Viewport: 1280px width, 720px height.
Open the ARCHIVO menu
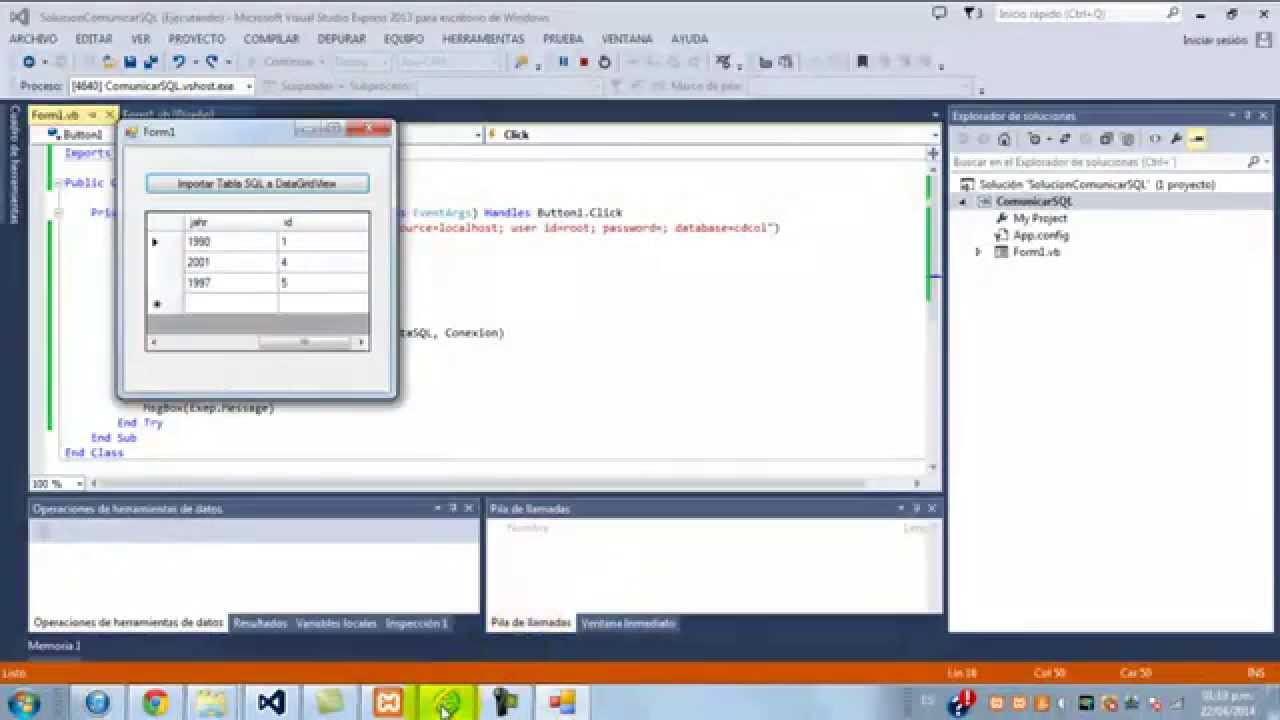point(33,39)
